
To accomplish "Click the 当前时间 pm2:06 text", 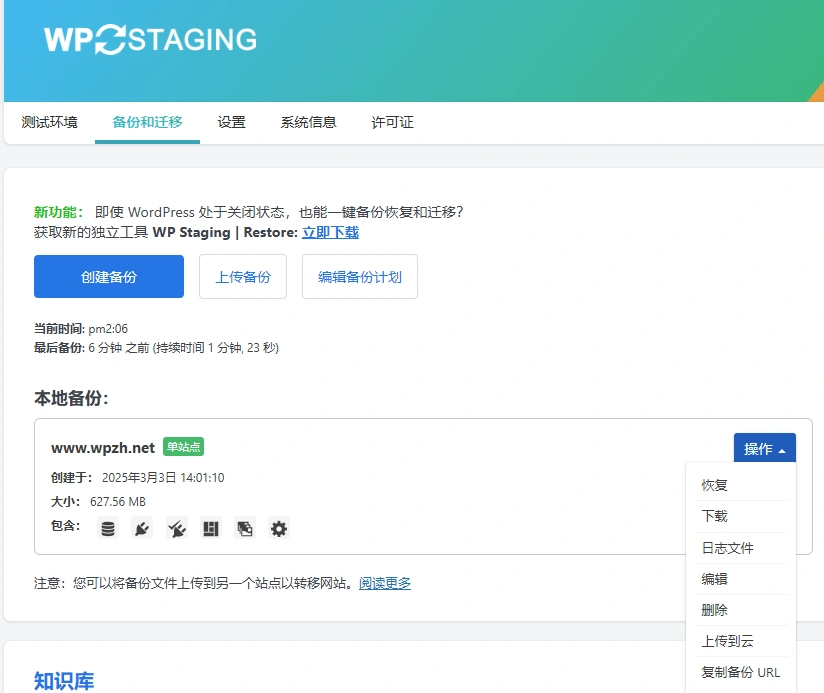I will click(x=81, y=329).
